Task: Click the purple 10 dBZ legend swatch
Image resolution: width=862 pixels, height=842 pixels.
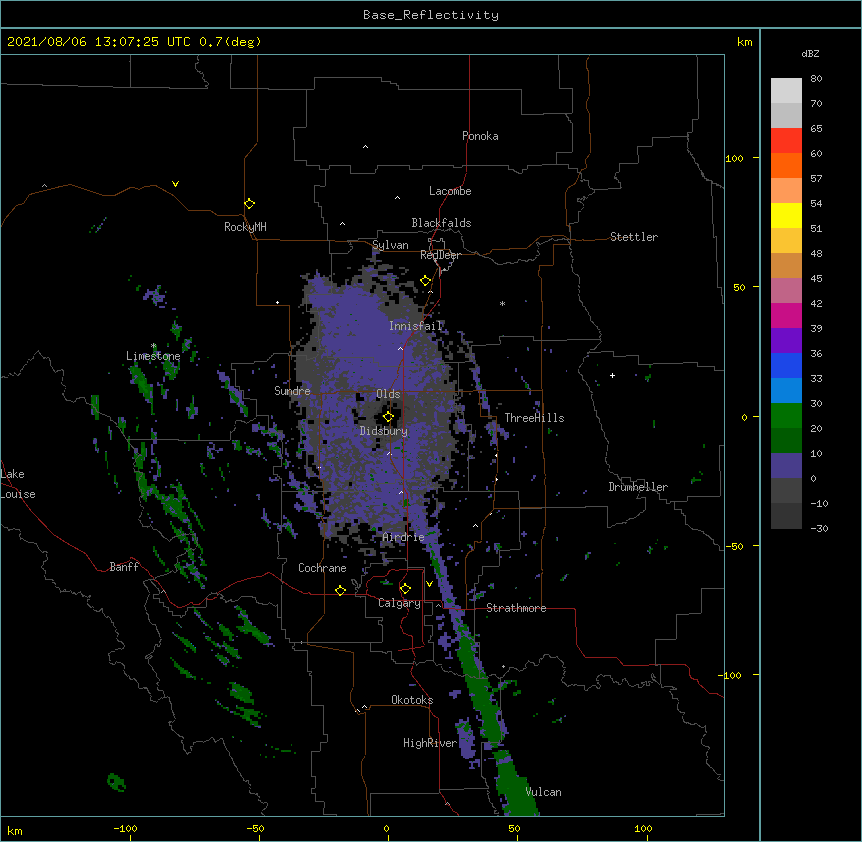Action: click(786, 466)
